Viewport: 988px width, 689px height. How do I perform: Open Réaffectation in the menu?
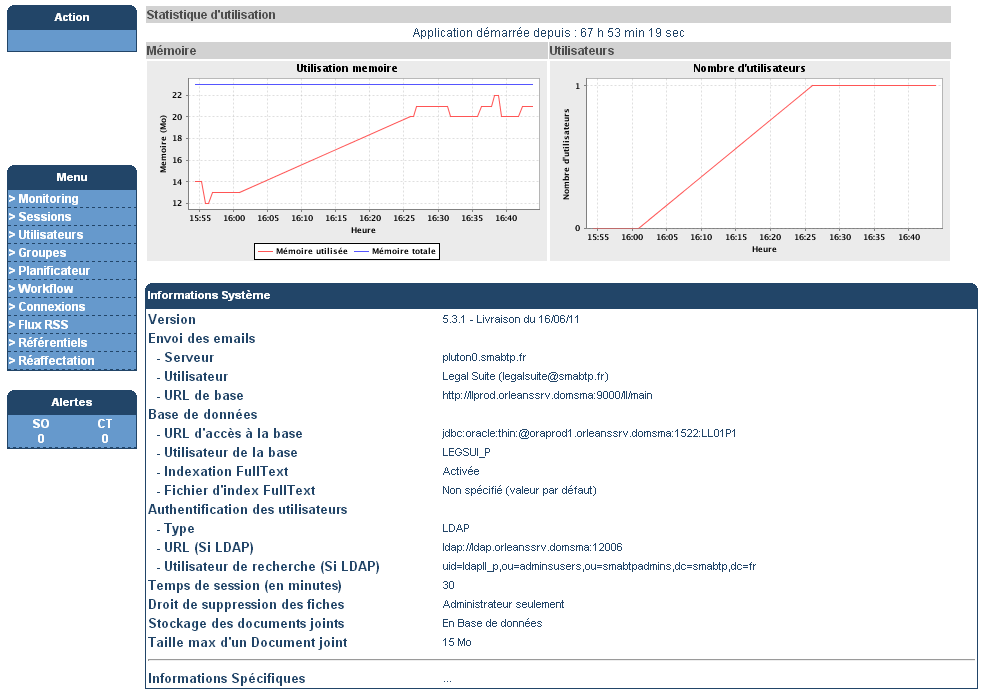pyautogui.click(x=72, y=361)
